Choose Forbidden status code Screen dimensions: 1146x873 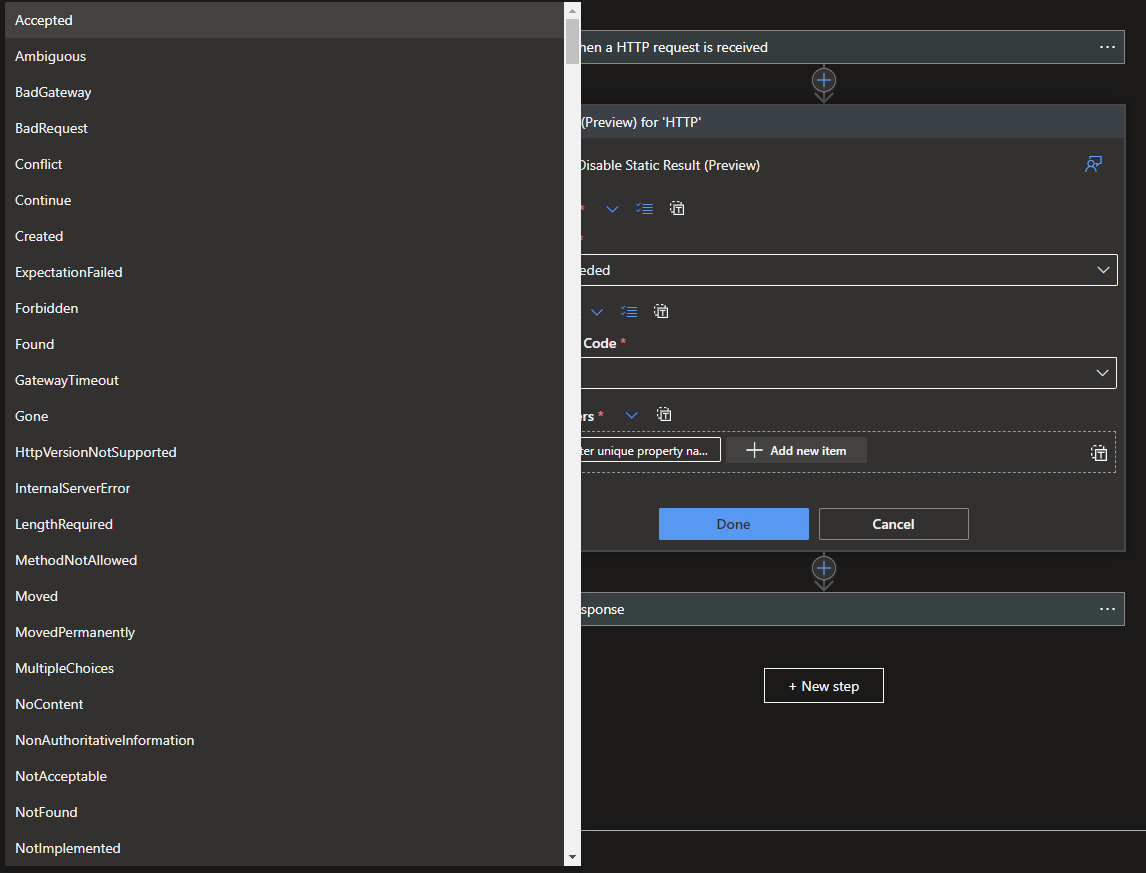[284, 308]
